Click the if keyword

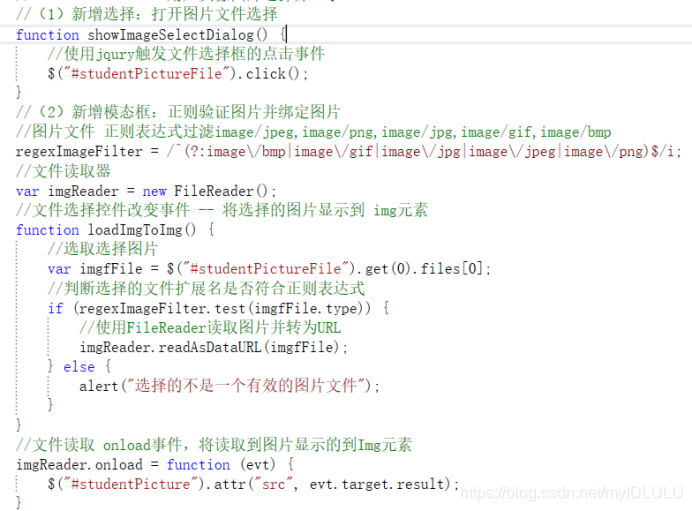click(56, 308)
